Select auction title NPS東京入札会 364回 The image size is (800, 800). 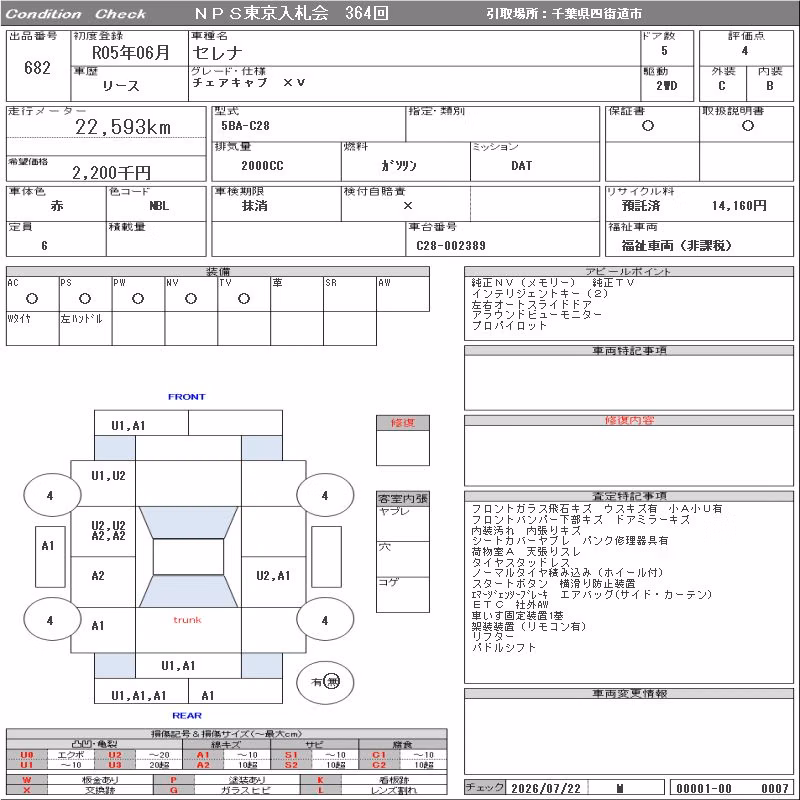point(292,13)
